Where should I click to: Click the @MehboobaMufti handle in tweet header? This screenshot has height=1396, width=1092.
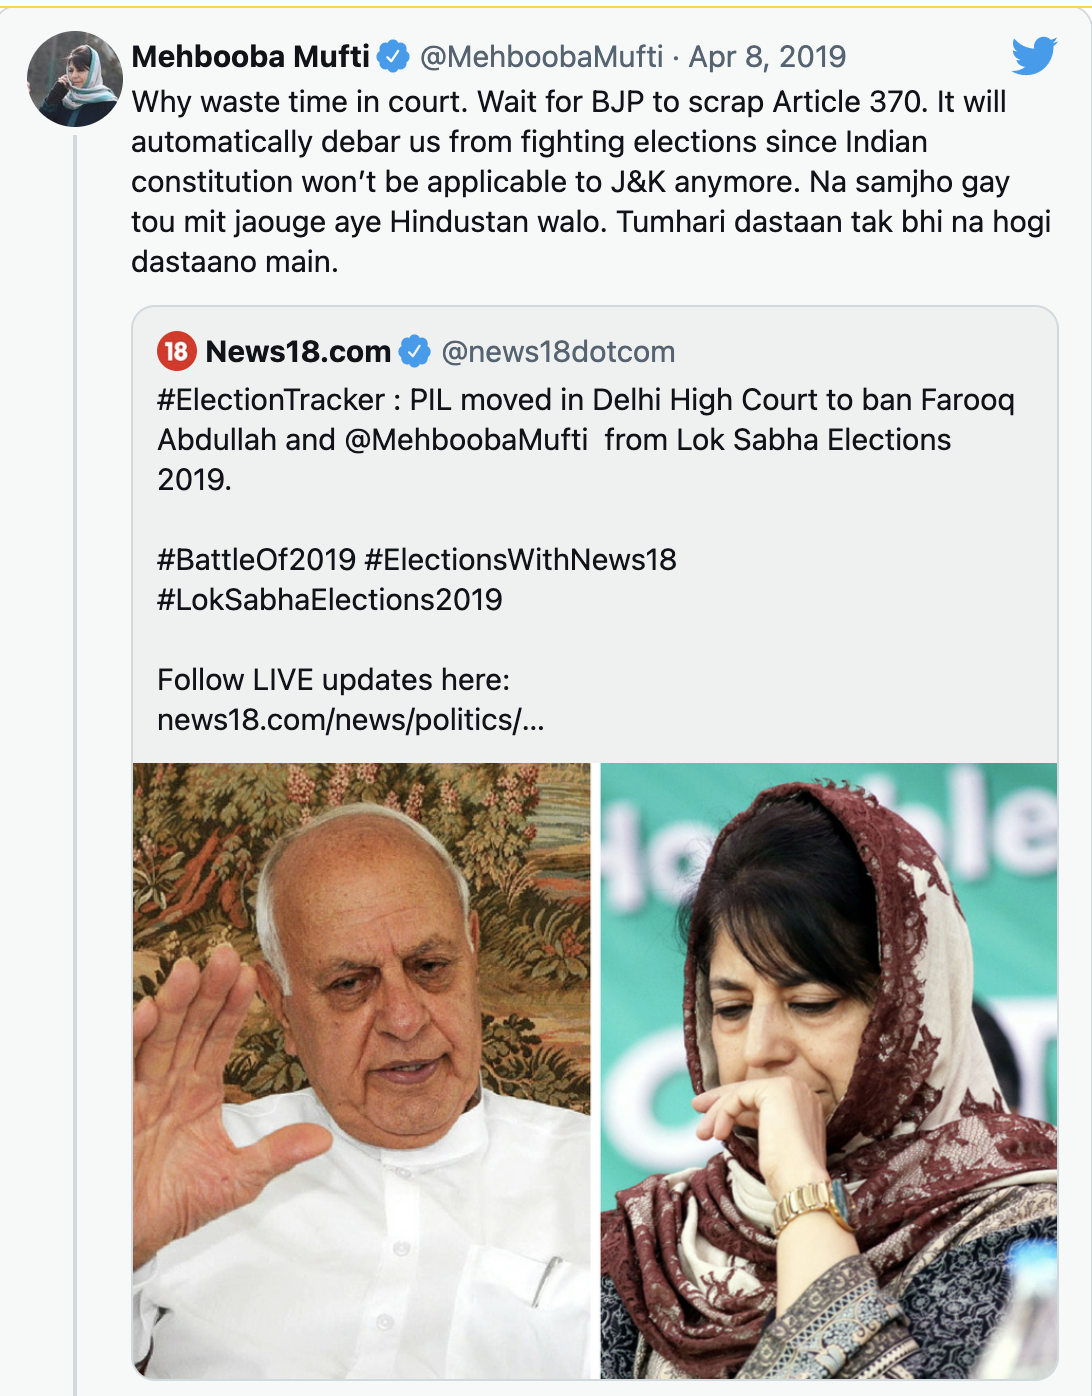(541, 57)
